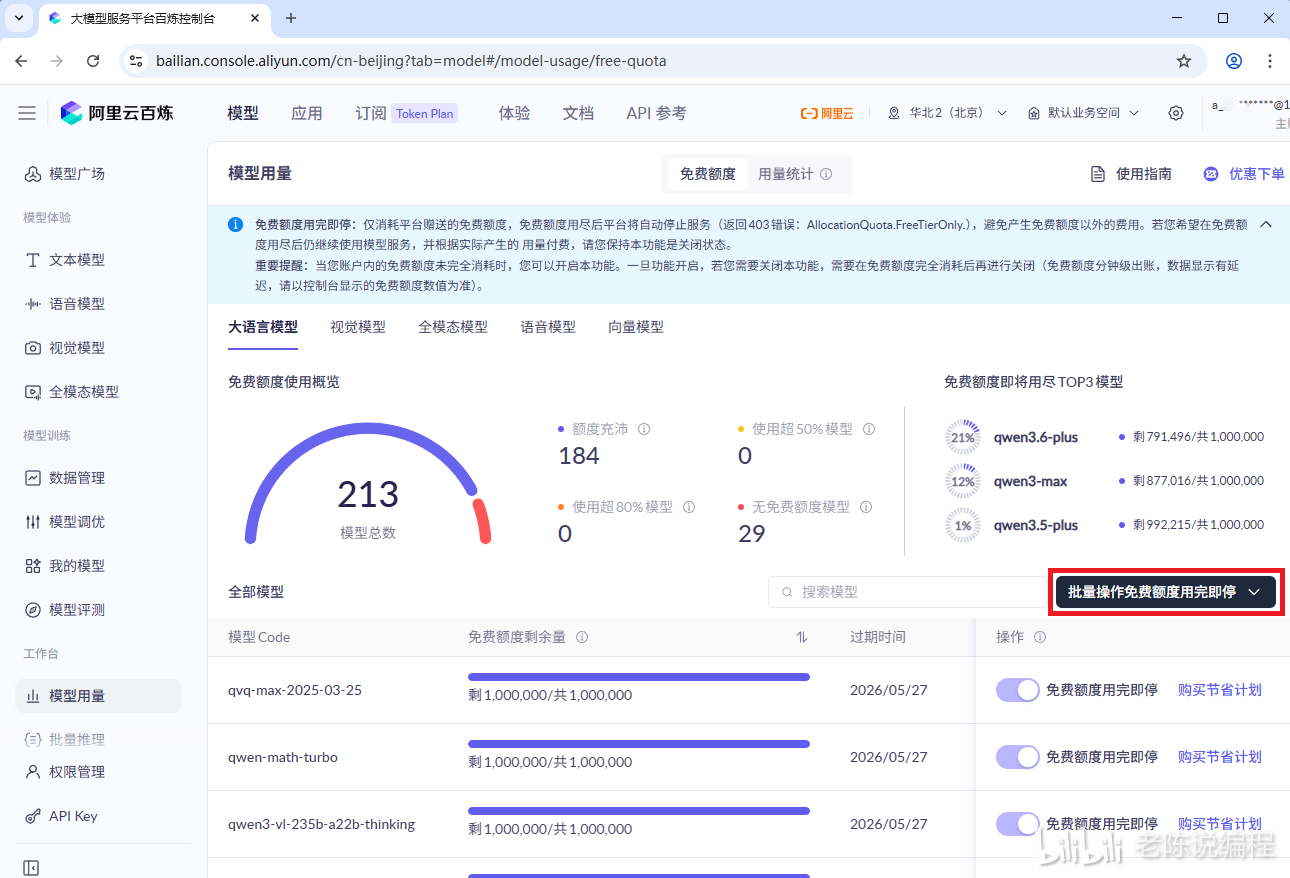This screenshot has width=1290, height=878.
Task: Open the 华北2（北京） region dropdown
Action: pyautogui.click(x=948, y=113)
